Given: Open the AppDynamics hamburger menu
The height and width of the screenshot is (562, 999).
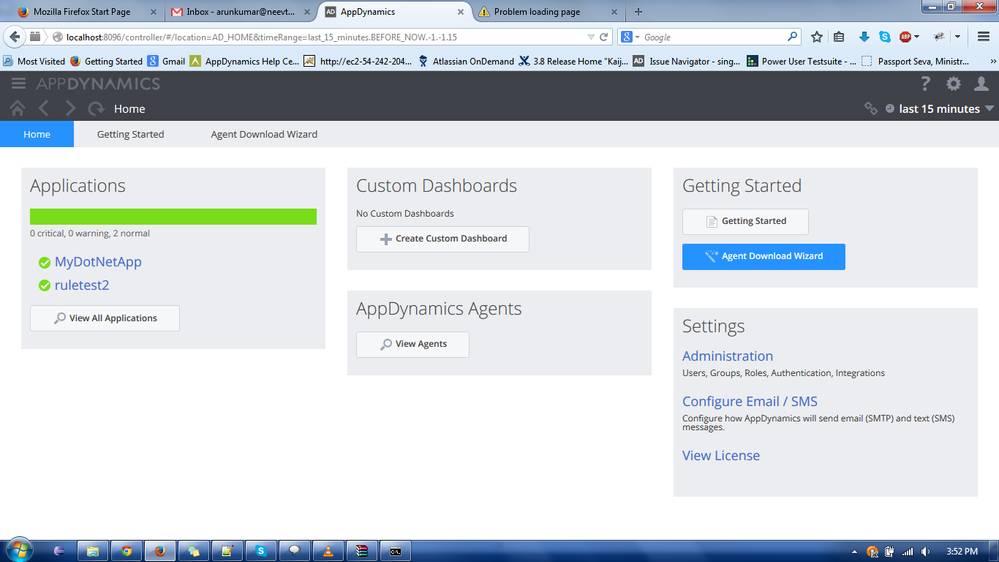Looking at the screenshot, I should click(18, 84).
